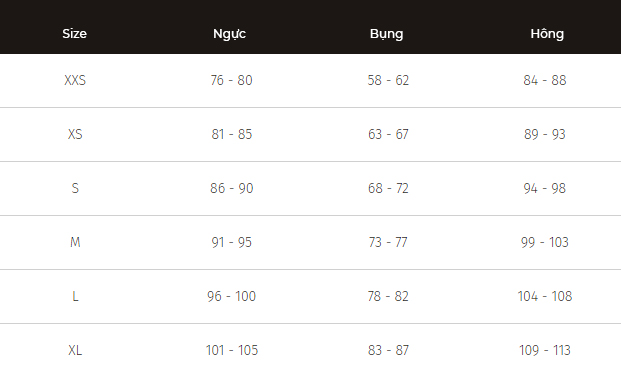Click chest value 86 - 90

231,188
